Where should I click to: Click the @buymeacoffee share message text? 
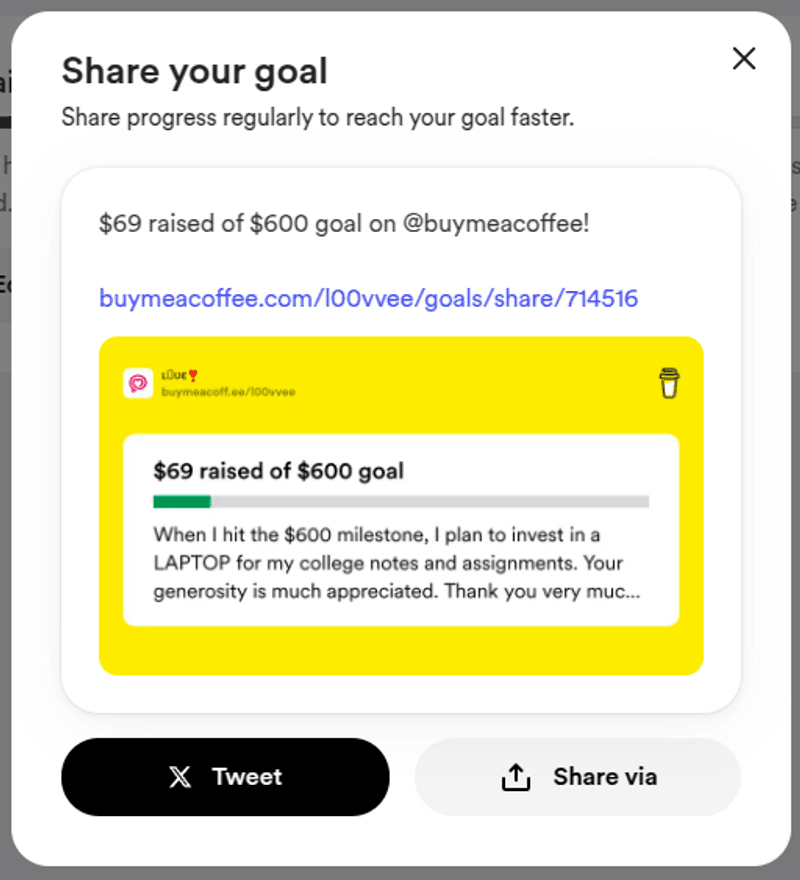pyautogui.click(x=344, y=223)
